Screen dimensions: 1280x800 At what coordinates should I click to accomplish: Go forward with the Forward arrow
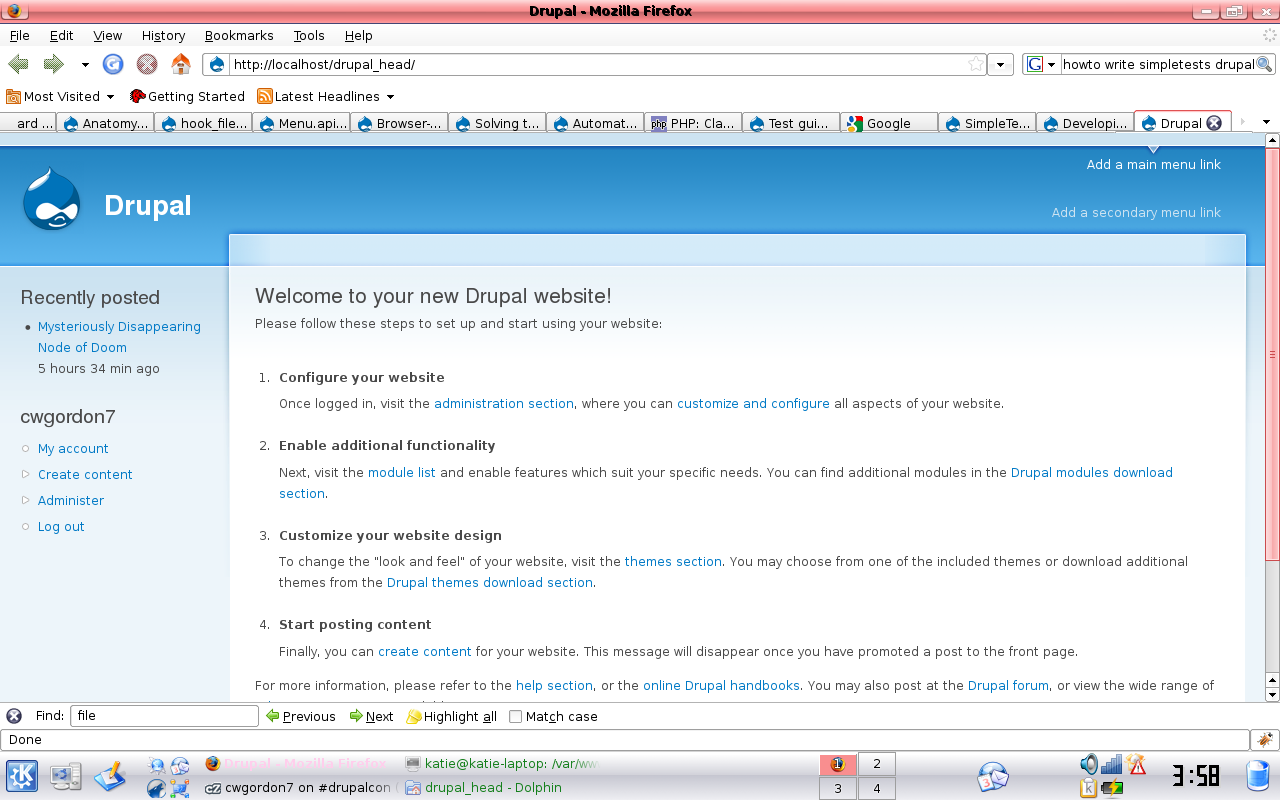click(53, 64)
